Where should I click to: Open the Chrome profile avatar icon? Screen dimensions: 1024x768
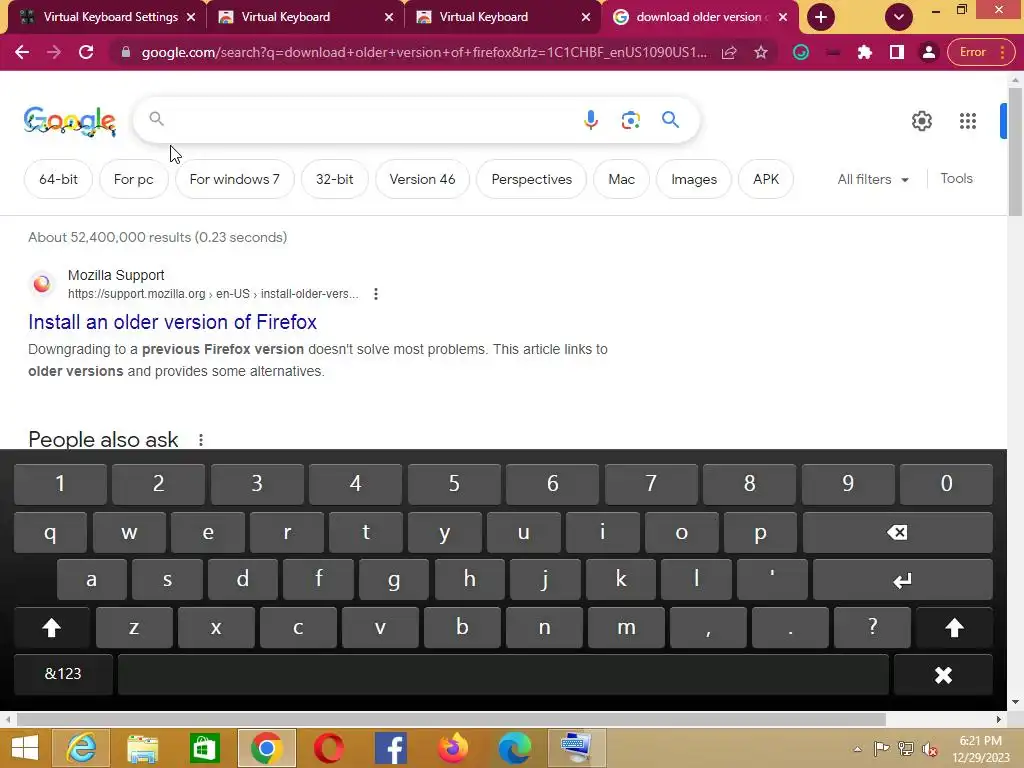click(928, 52)
